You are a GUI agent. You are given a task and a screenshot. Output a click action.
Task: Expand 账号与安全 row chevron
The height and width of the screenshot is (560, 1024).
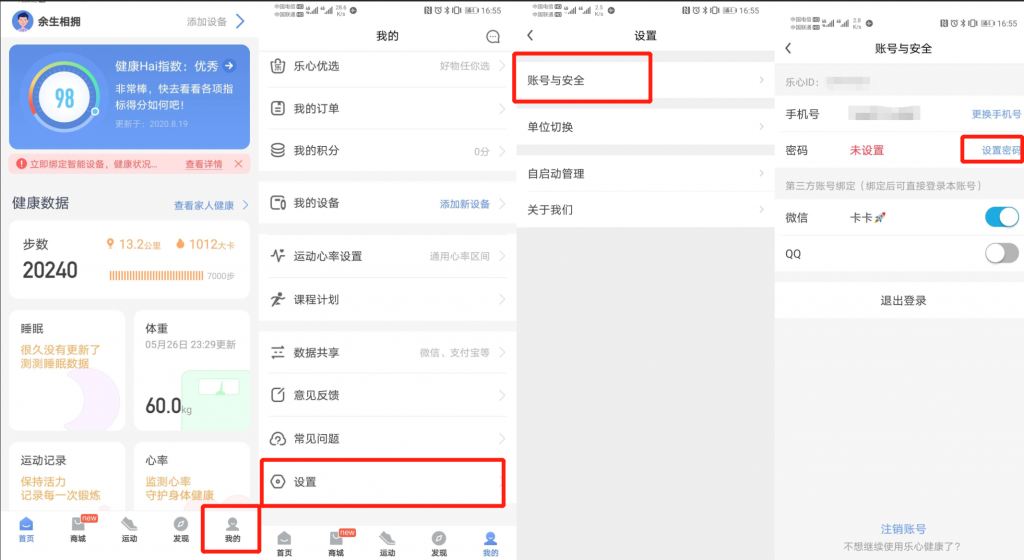(761, 80)
